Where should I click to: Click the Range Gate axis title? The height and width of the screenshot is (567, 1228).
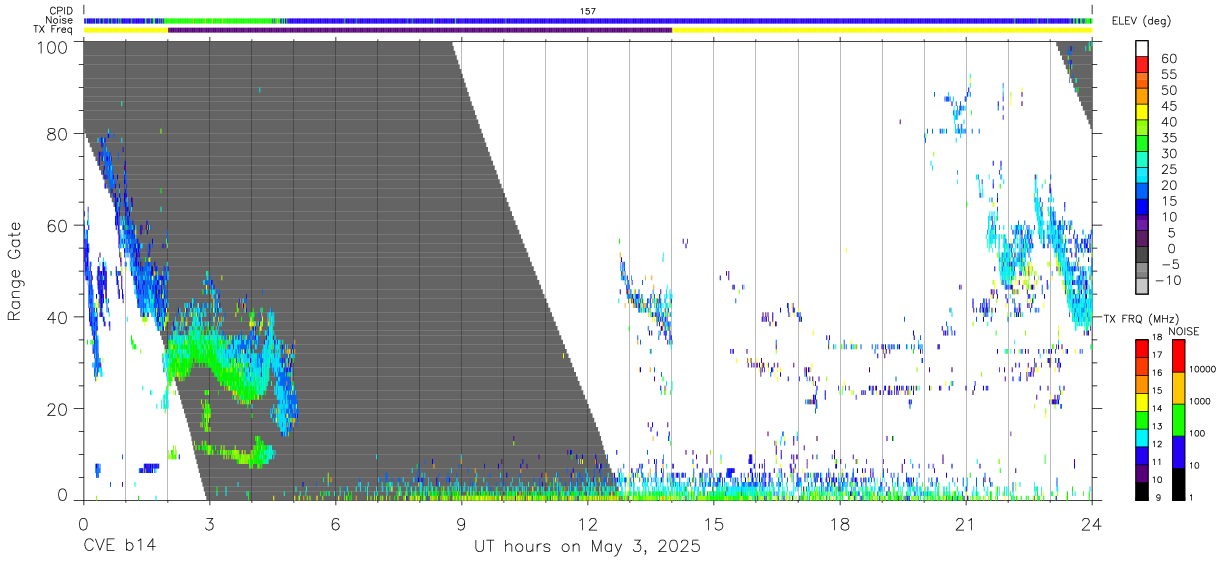pos(15,271)
